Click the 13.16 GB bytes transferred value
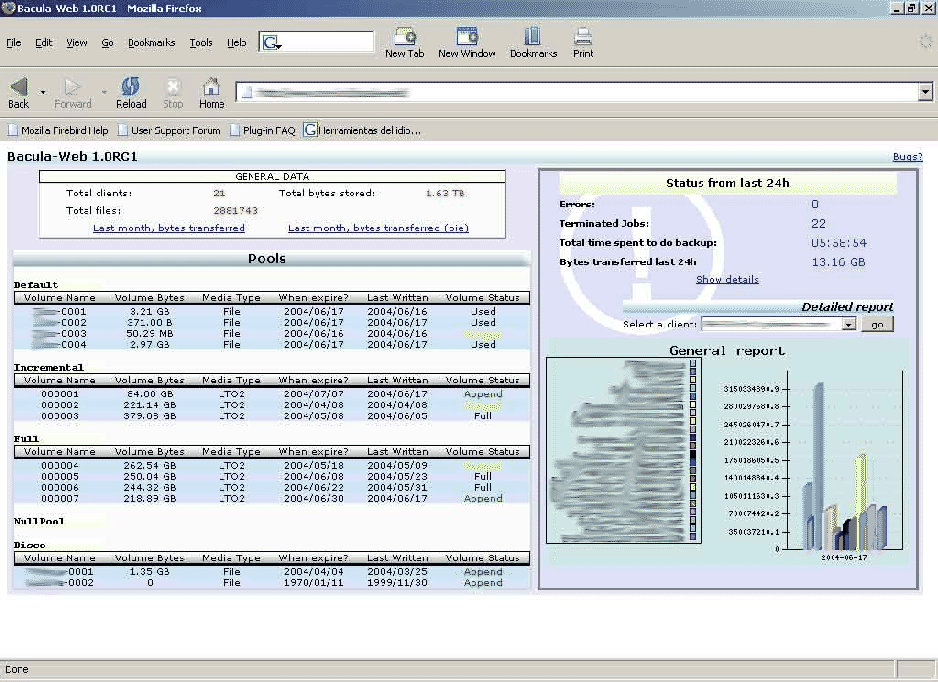The width and height of the screenshot is (938, 682). tap(838, 262)
